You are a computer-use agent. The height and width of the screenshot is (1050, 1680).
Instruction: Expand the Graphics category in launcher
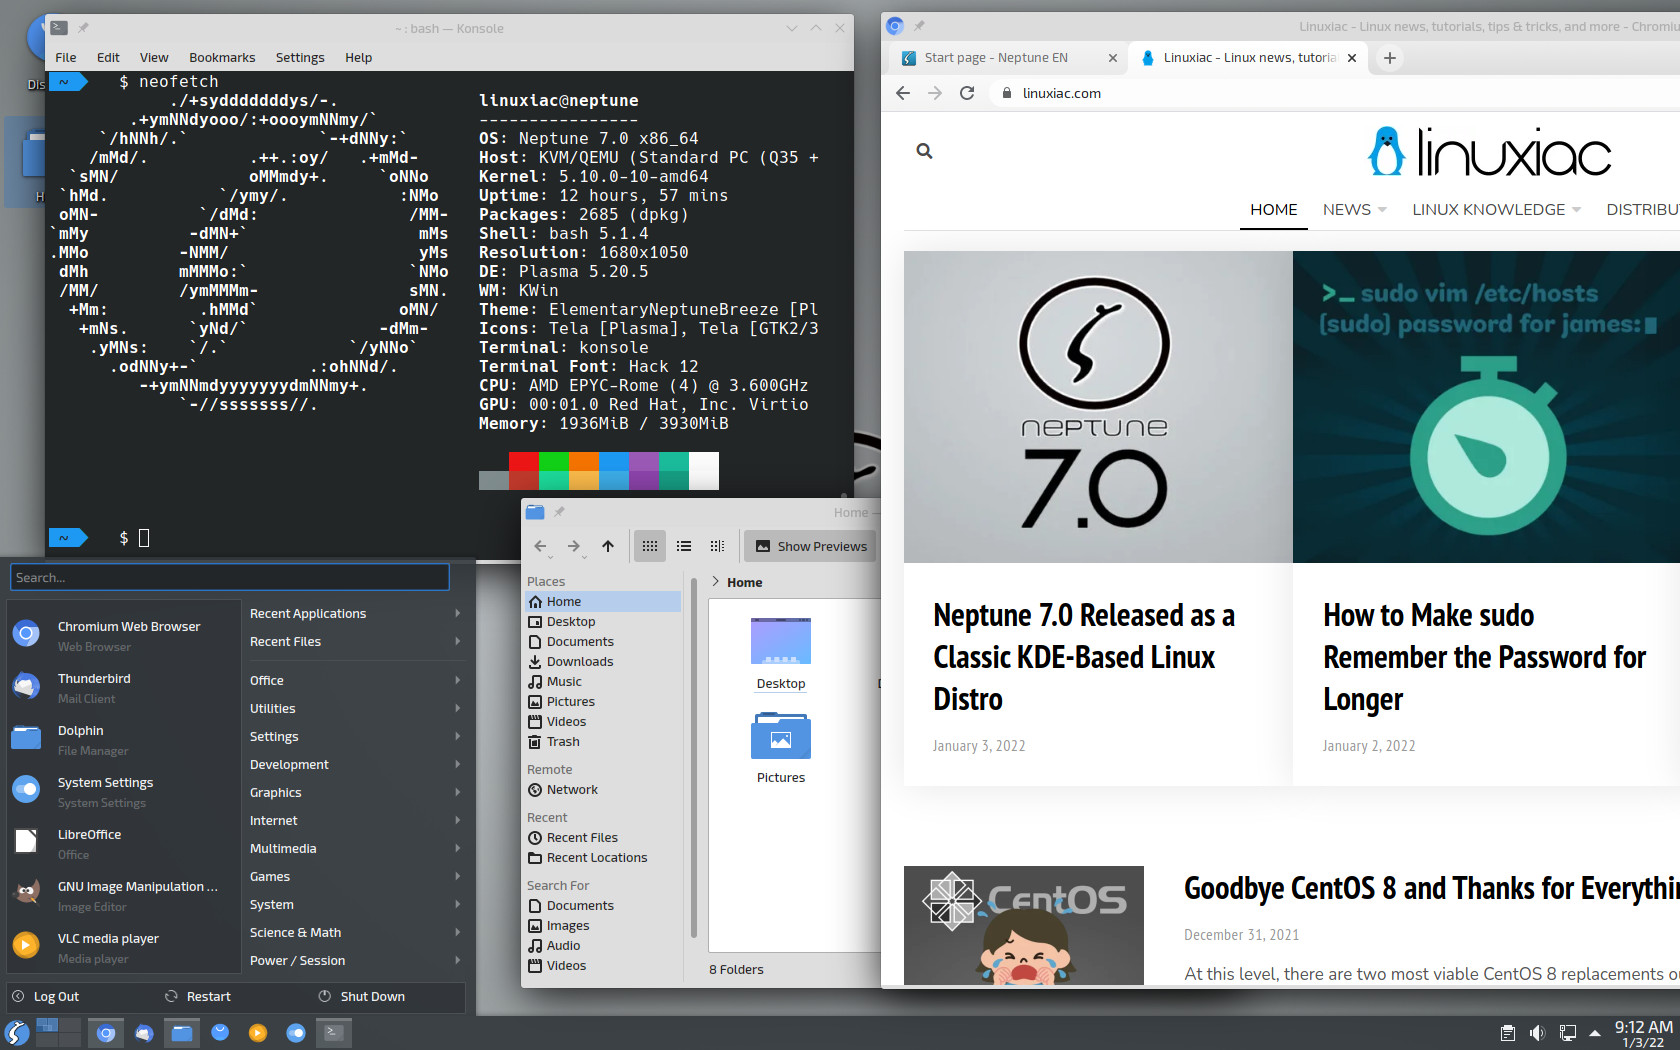coord(355,792)
